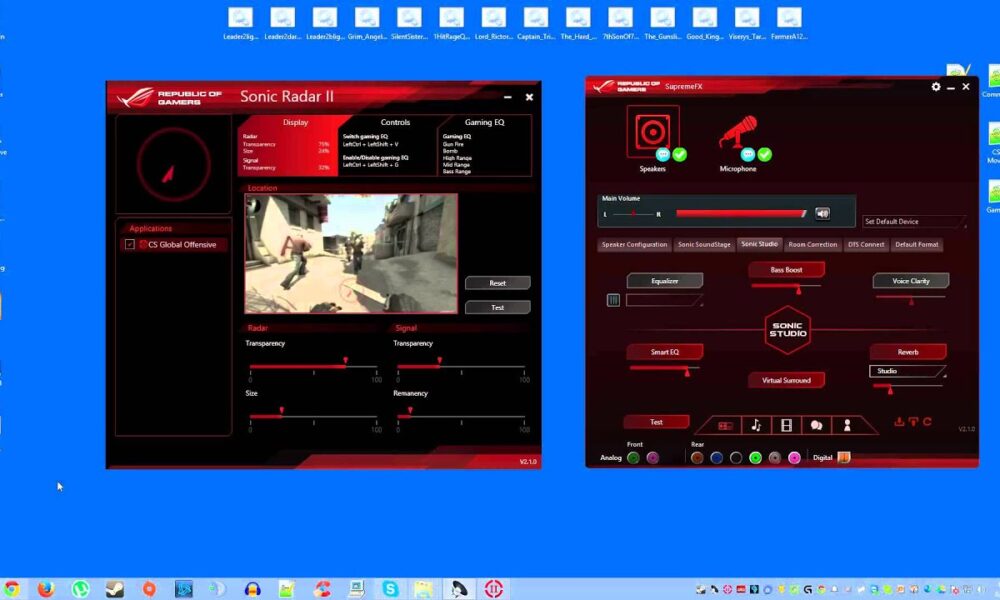The width and height of the screenshot is (1000, 600).
Task: Click the green rear analog jack
Action: point(755,458)
